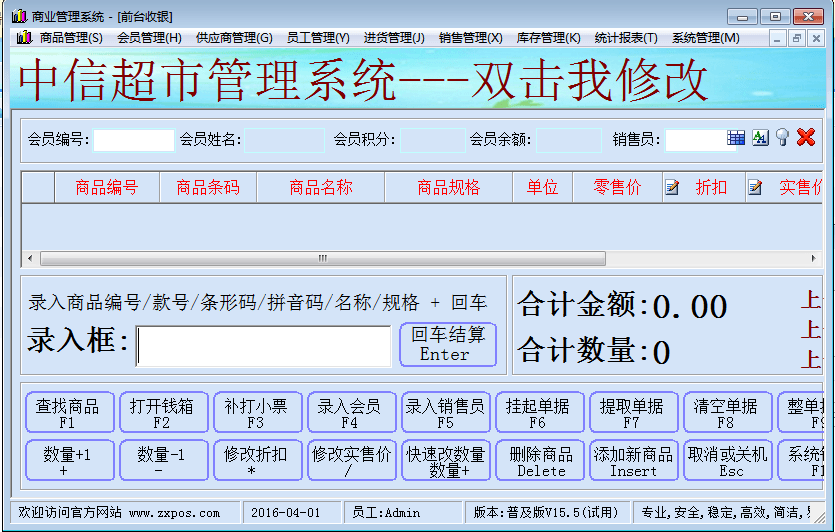Viewport: 835px width, 532px height.
Task: Click the 打开钱箱 F2 button
Action: click(163, 413)
